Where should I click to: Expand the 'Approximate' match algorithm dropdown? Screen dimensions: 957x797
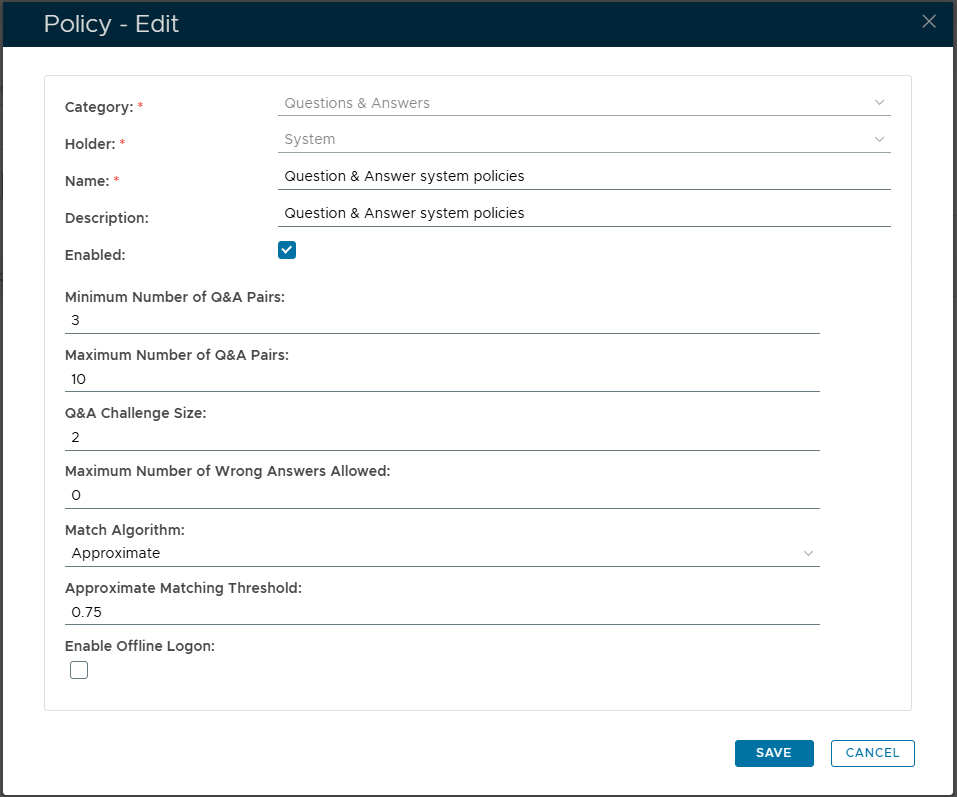pyautogui.click(x=440, y=553)
